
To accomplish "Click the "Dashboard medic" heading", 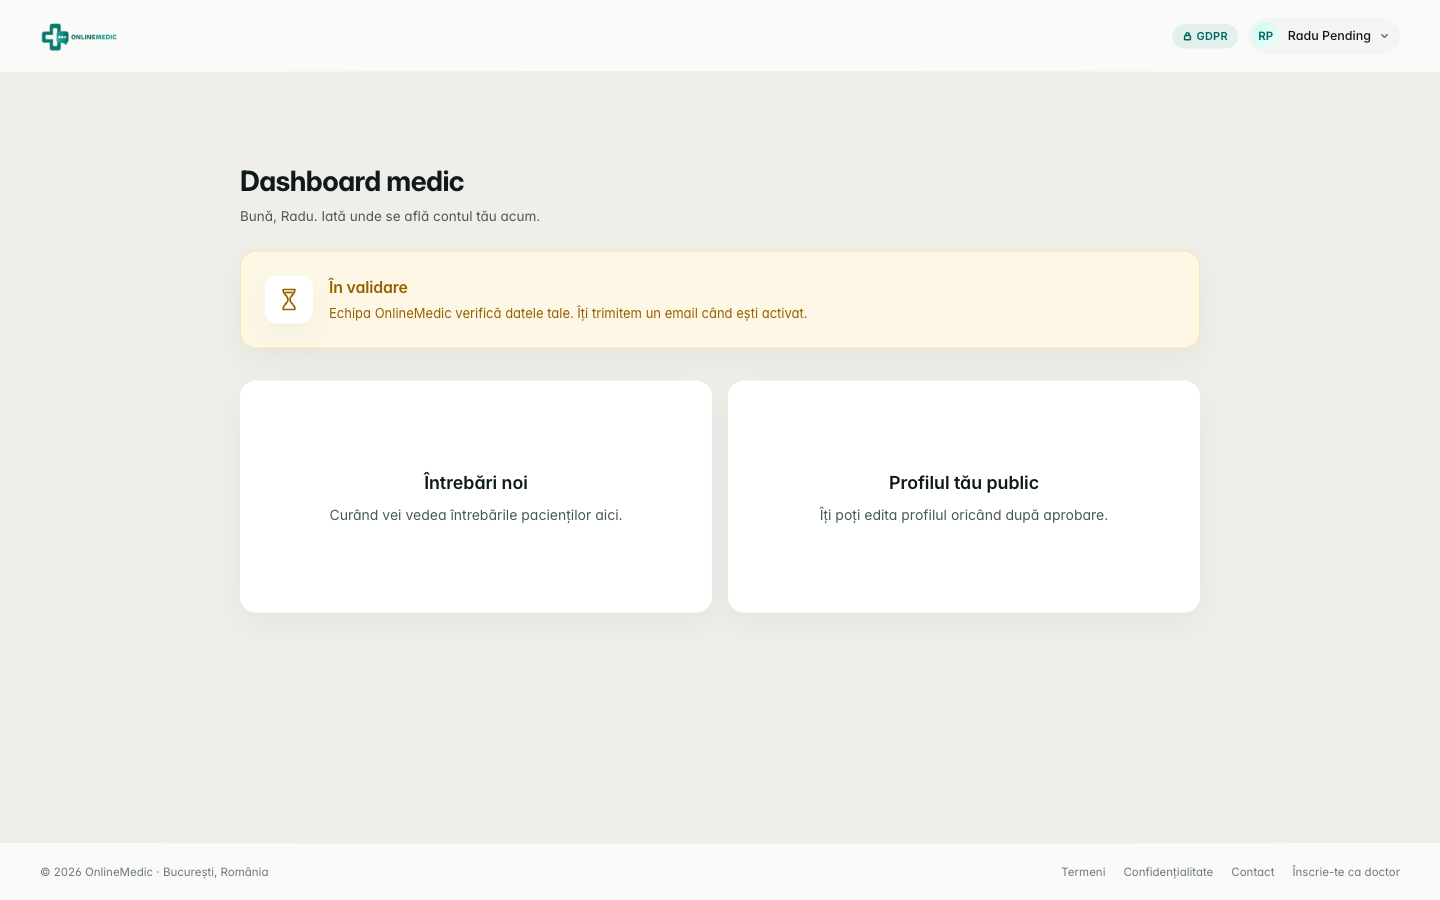I will click(x=352, y=181).
